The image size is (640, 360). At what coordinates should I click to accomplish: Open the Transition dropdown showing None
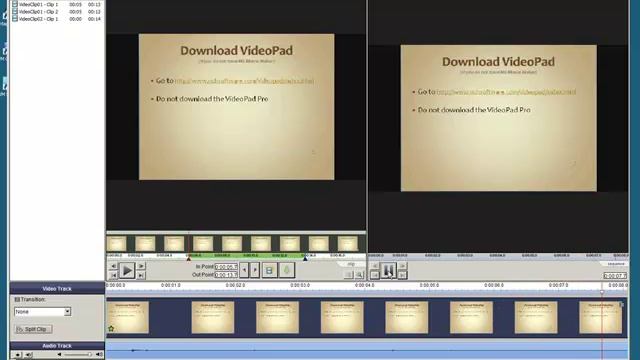tap(42, 312)
